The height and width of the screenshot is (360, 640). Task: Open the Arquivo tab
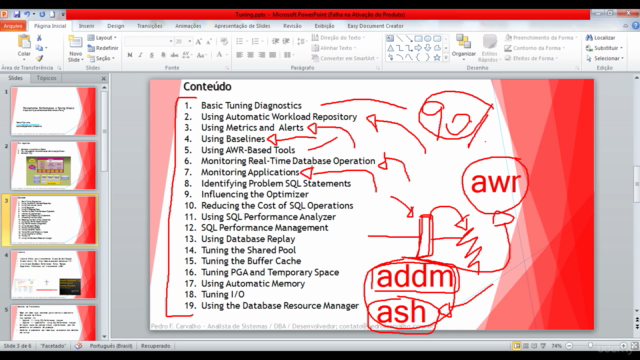13,26
